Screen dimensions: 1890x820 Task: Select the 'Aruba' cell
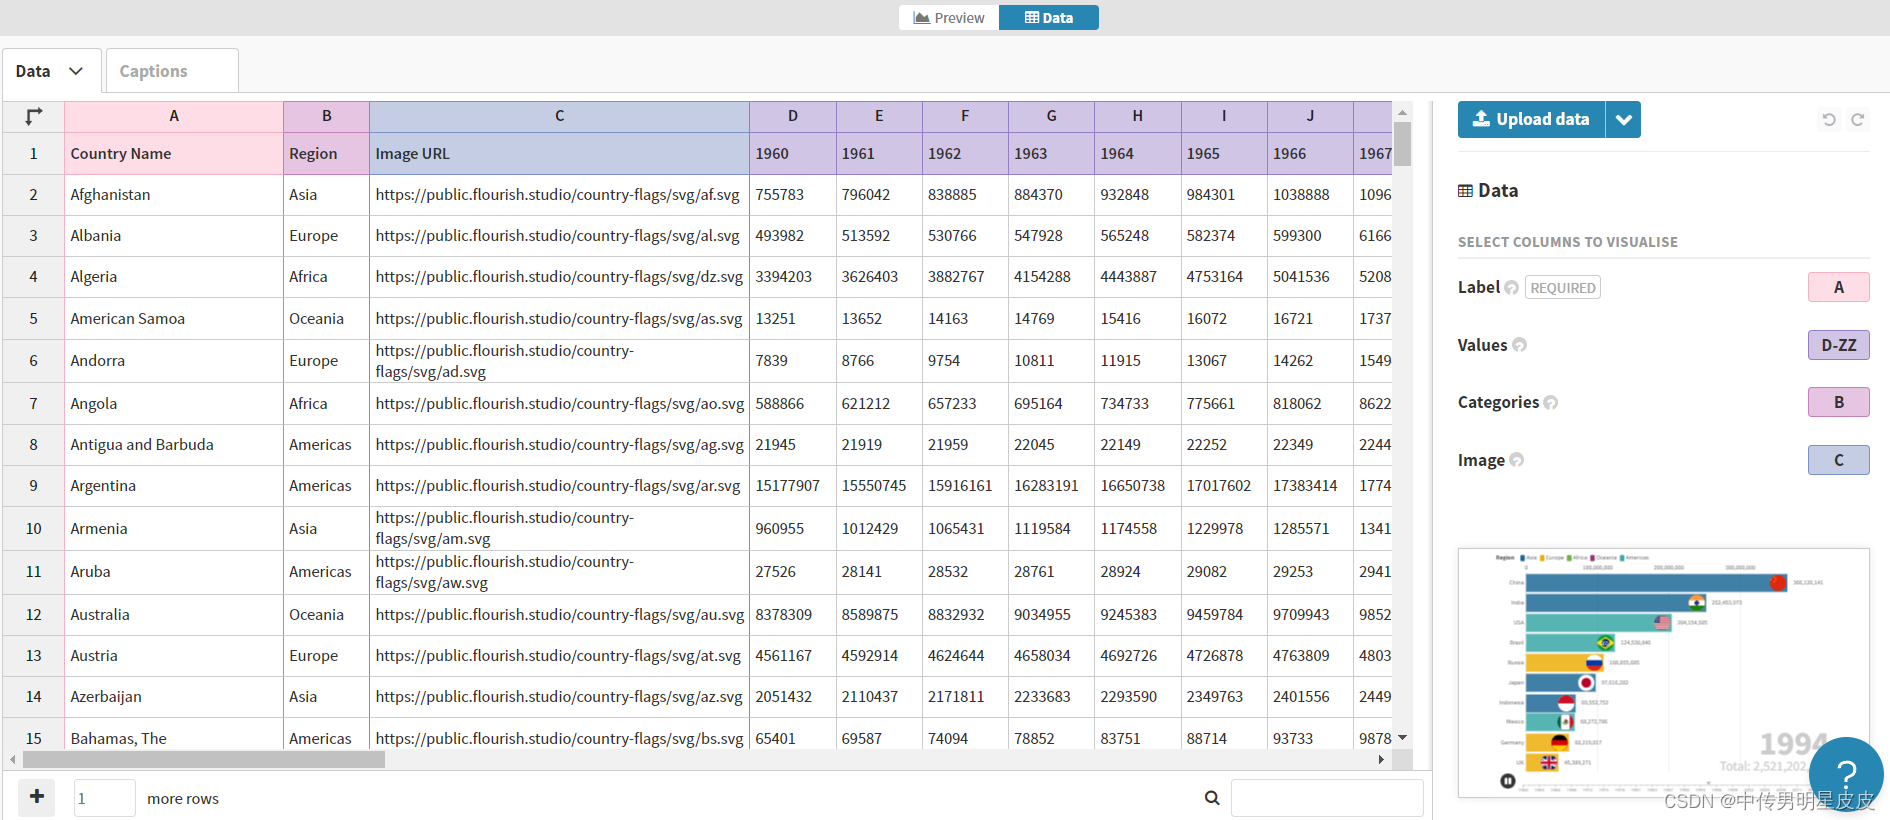pos(174,572)
